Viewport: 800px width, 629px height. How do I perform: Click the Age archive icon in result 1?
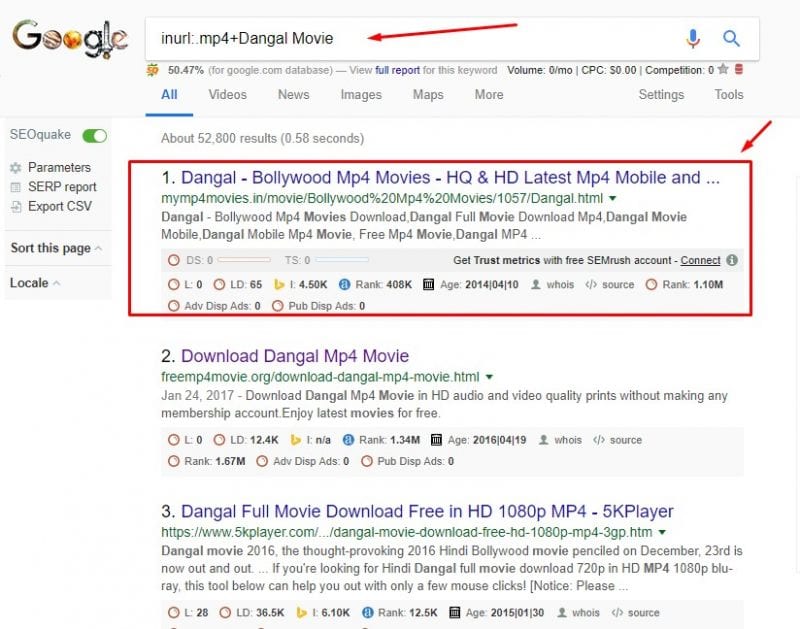coord(428,285)
